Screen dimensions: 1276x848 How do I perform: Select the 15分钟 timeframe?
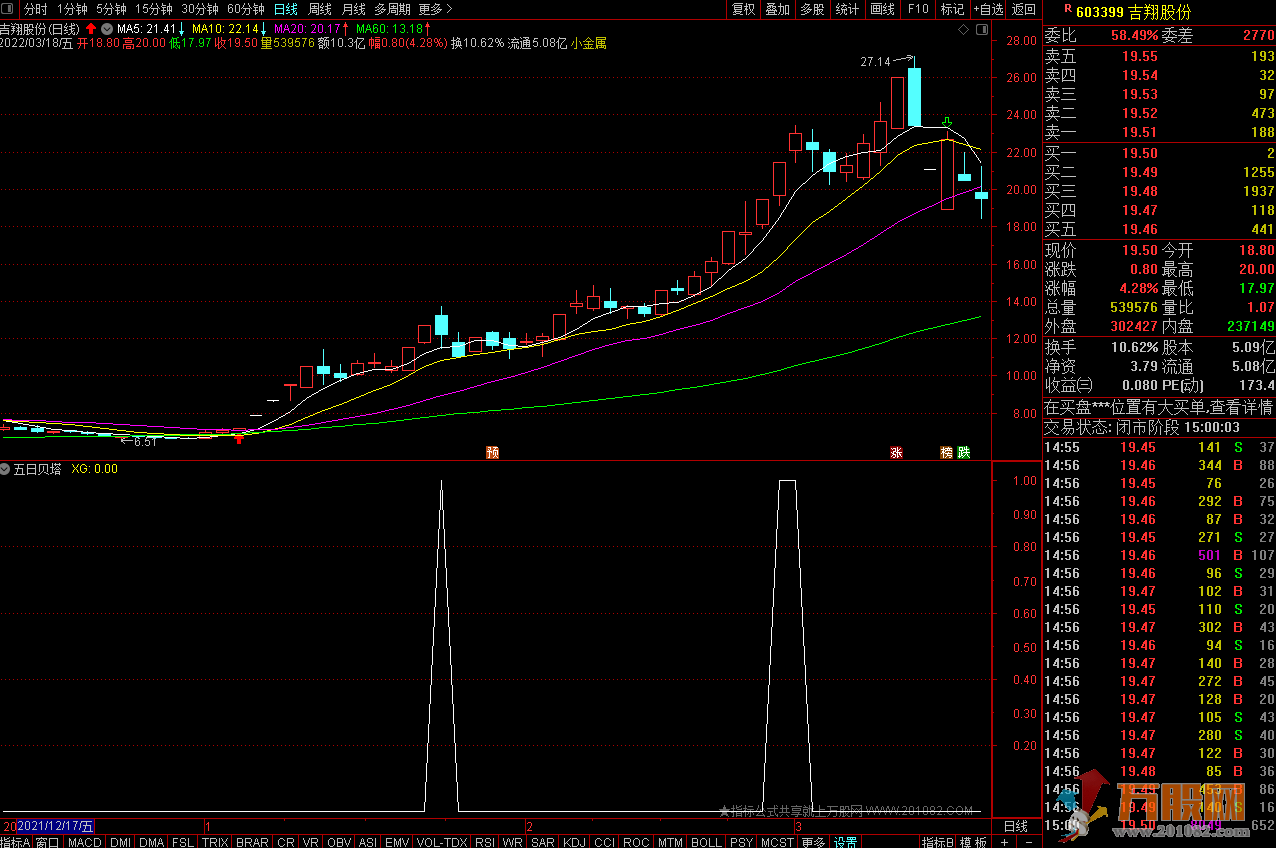point(154,9)
